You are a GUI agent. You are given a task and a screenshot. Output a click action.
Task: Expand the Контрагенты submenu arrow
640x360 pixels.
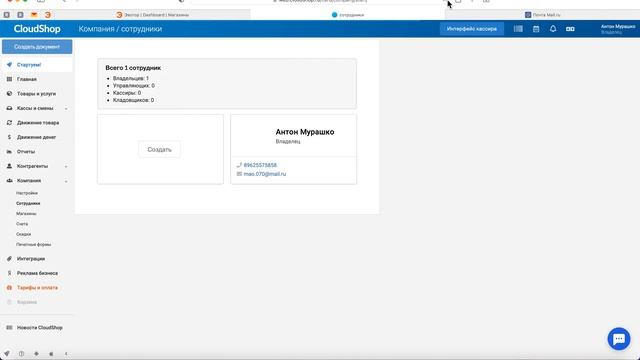tap(66, 167)
